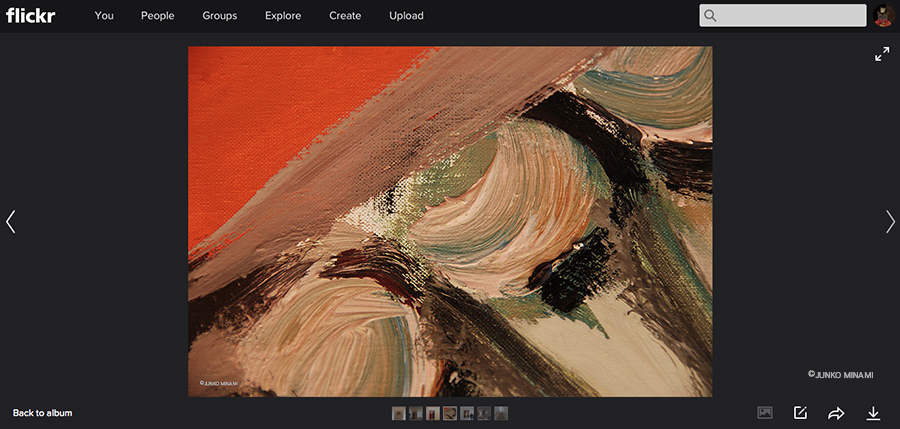Click the magnifying glass search icon
Screen dimensions: 900x429
[x=711, y=15]
